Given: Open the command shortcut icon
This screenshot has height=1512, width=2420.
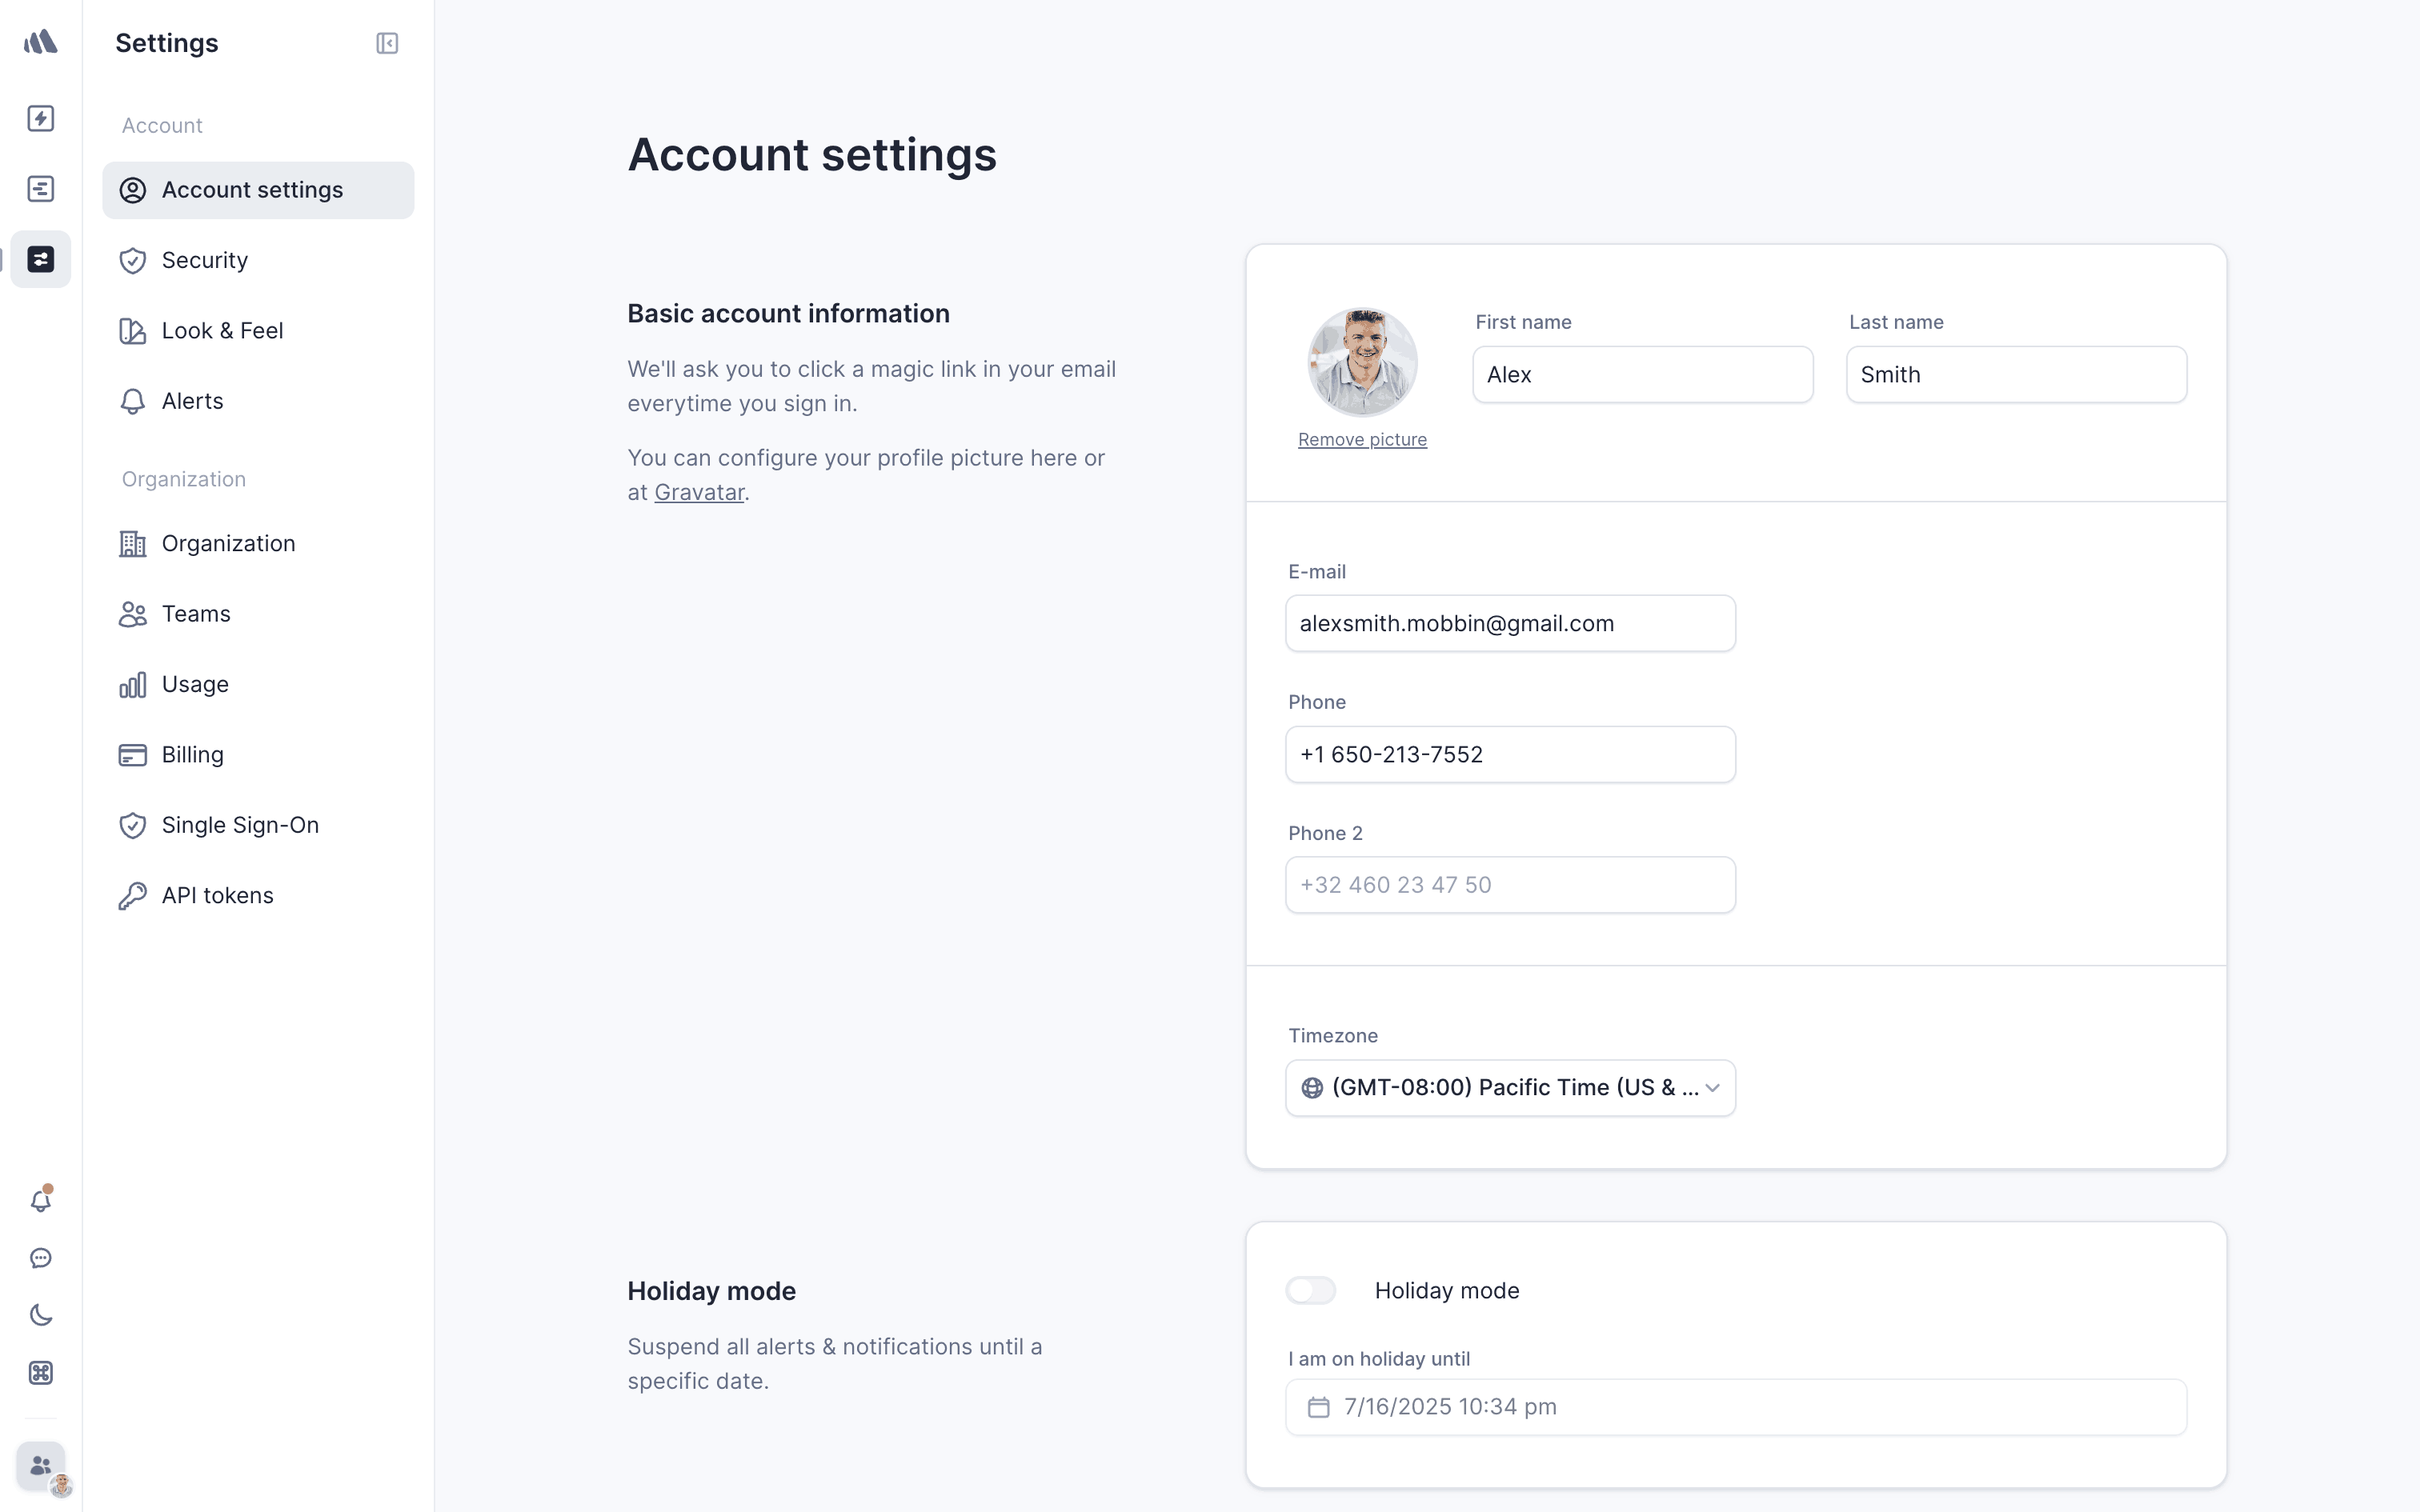Looking at the screenshot, I should 41,1373.
